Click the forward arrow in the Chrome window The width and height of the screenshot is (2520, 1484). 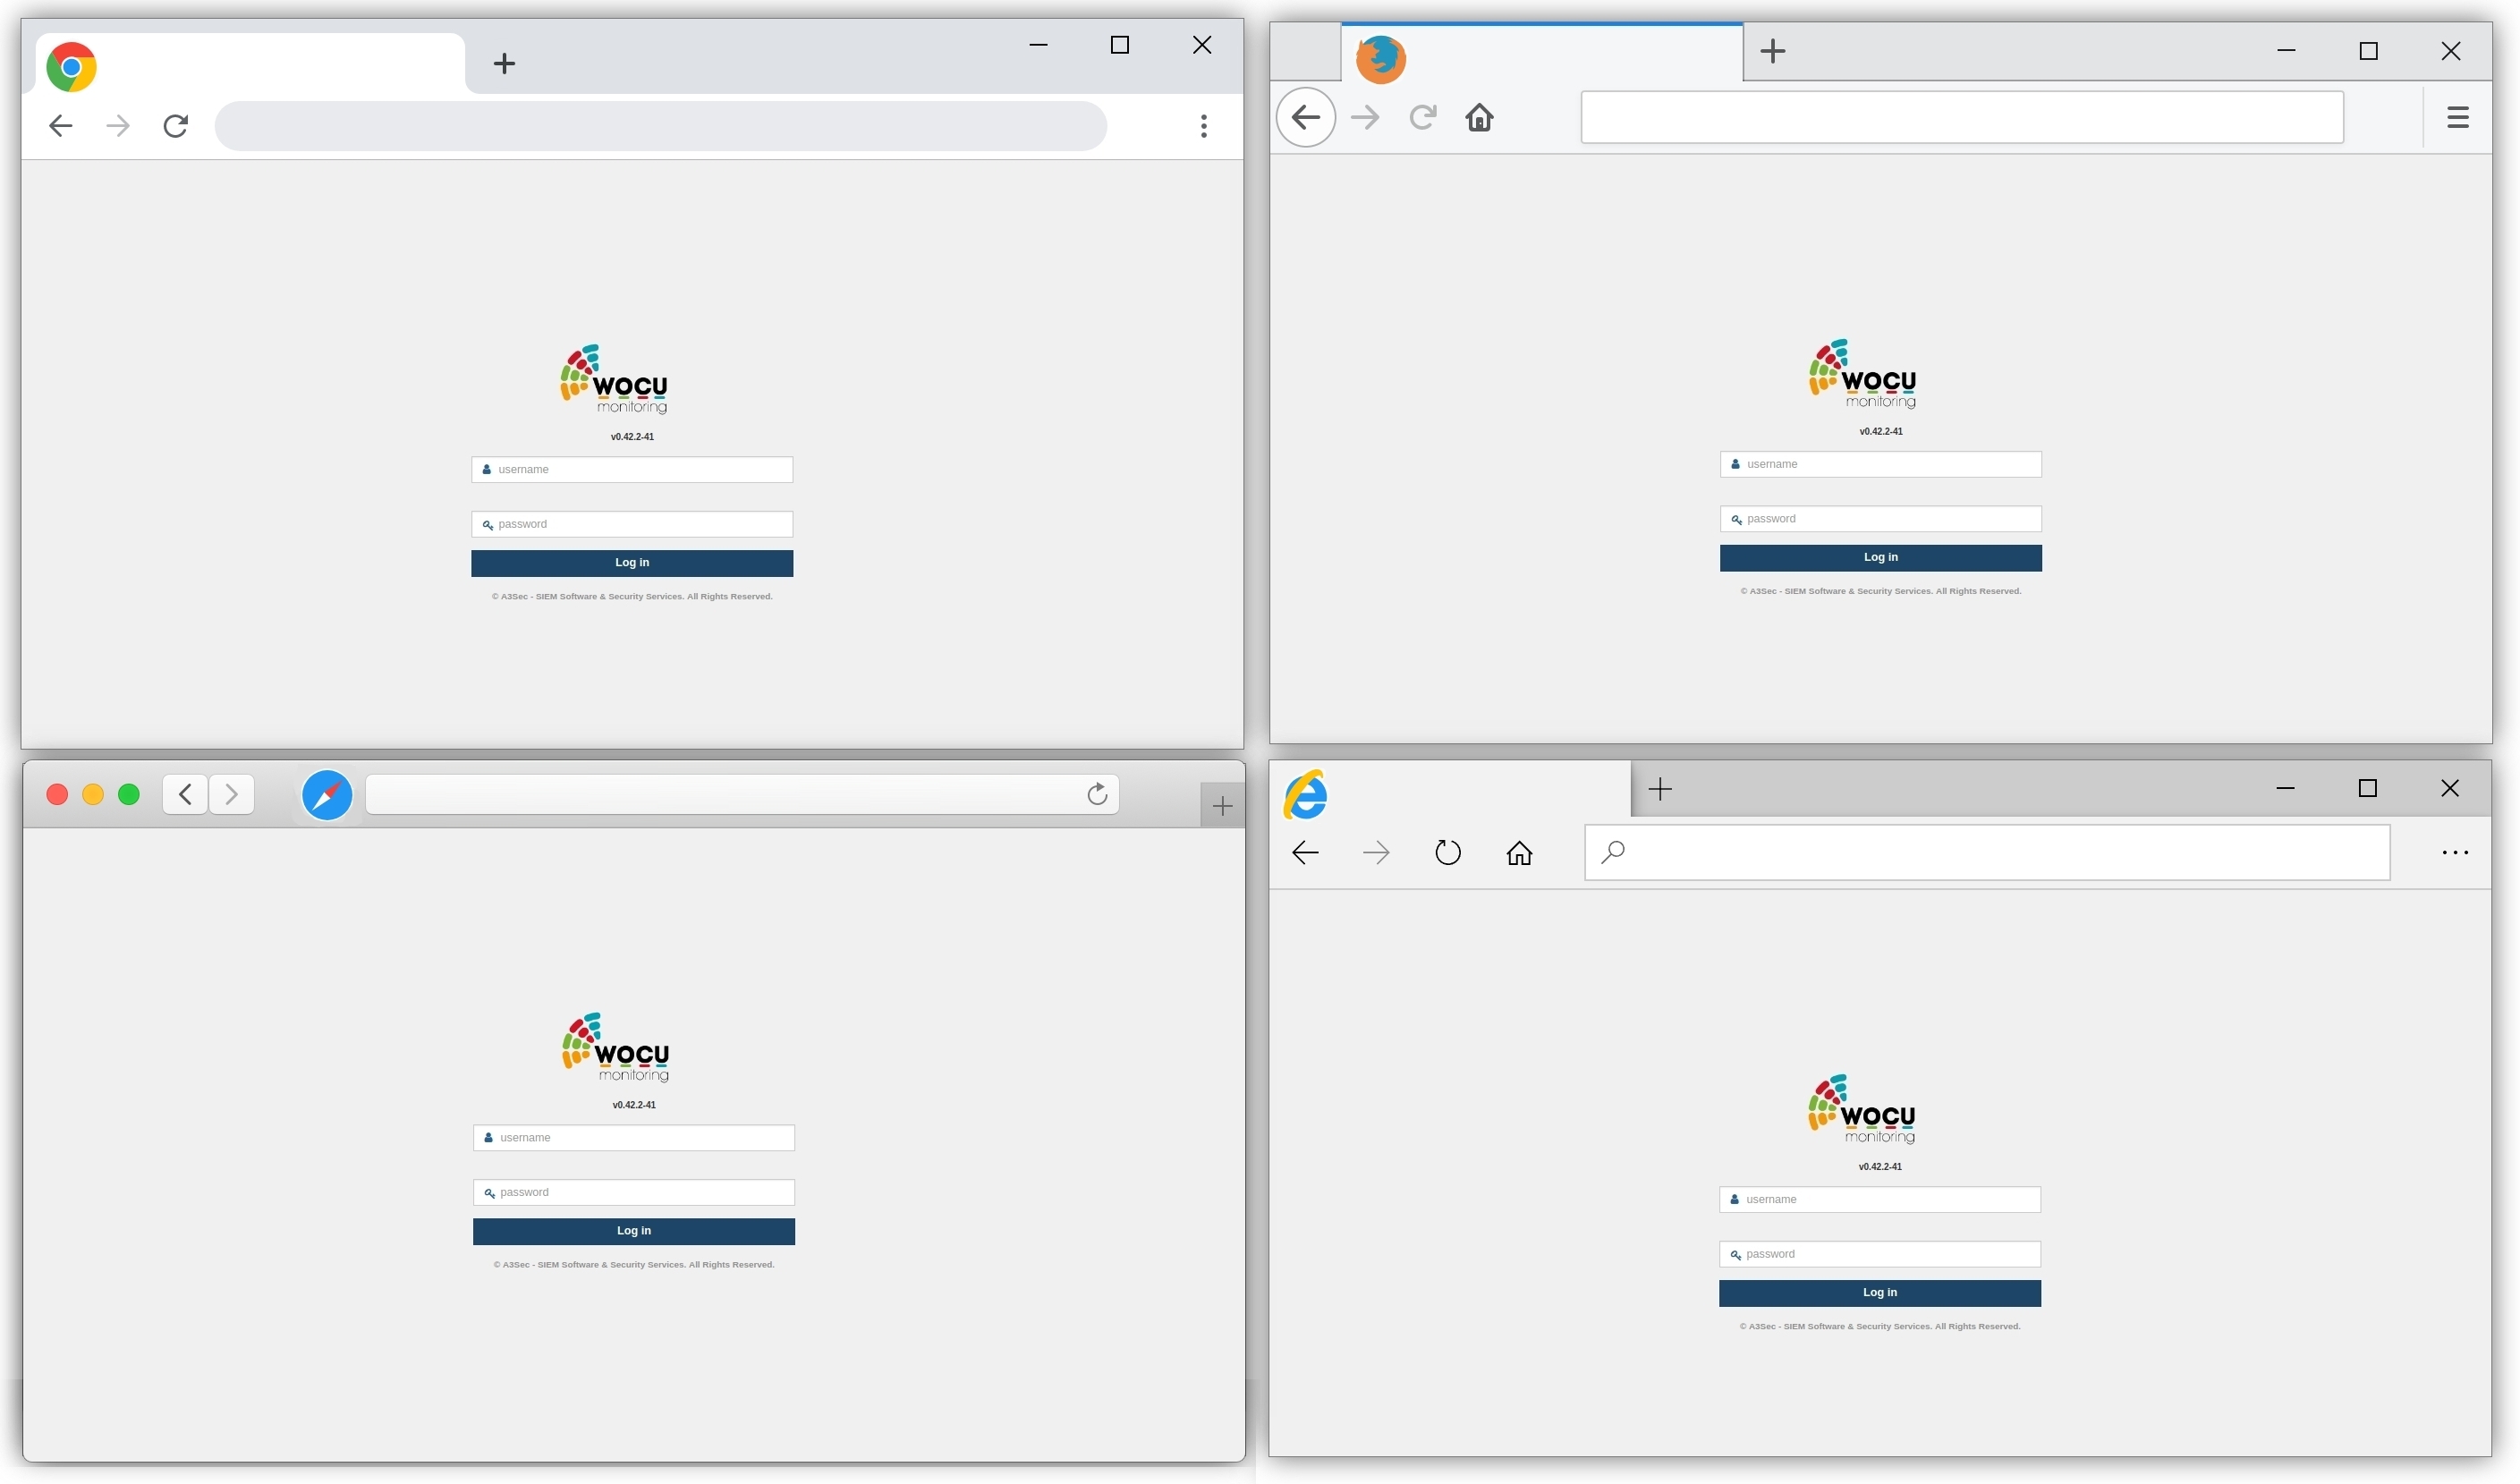[118, 126]
